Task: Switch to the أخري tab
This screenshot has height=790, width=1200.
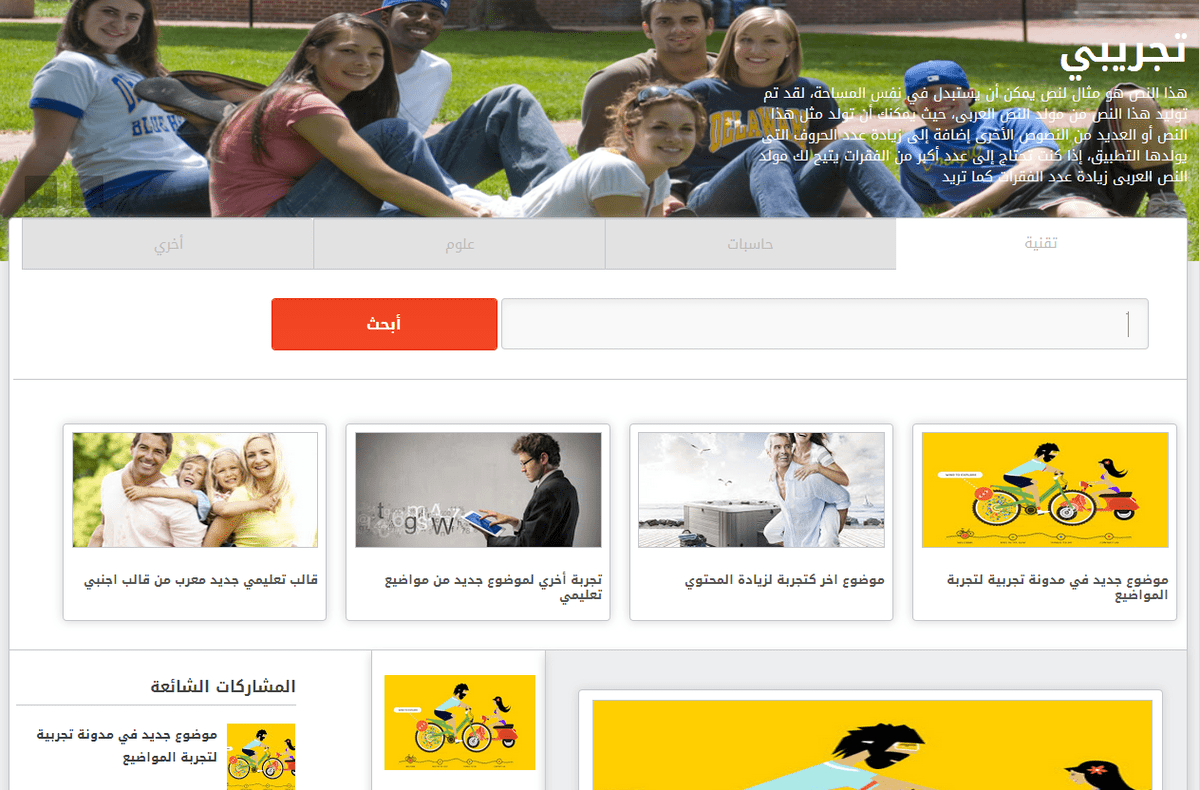Action: pyautogui.click(x=168, y=244)
